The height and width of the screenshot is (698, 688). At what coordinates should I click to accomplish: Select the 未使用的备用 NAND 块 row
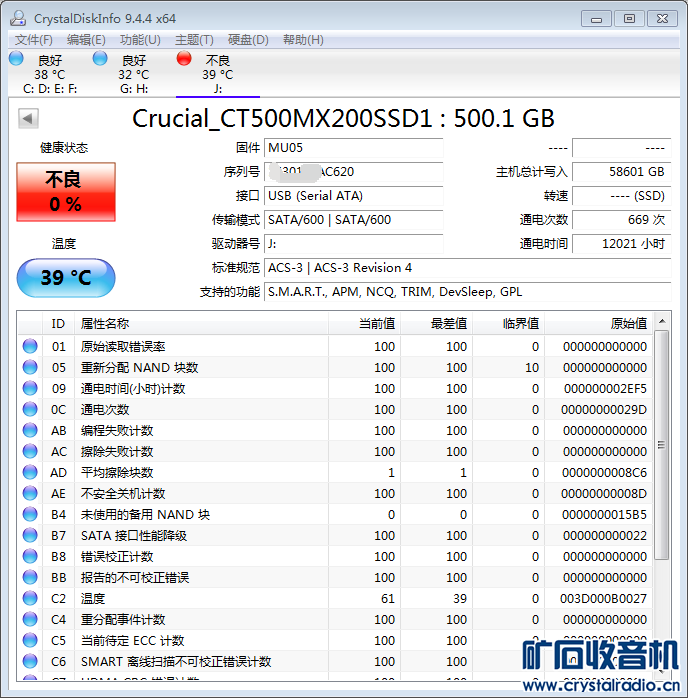tap(335, 514)
